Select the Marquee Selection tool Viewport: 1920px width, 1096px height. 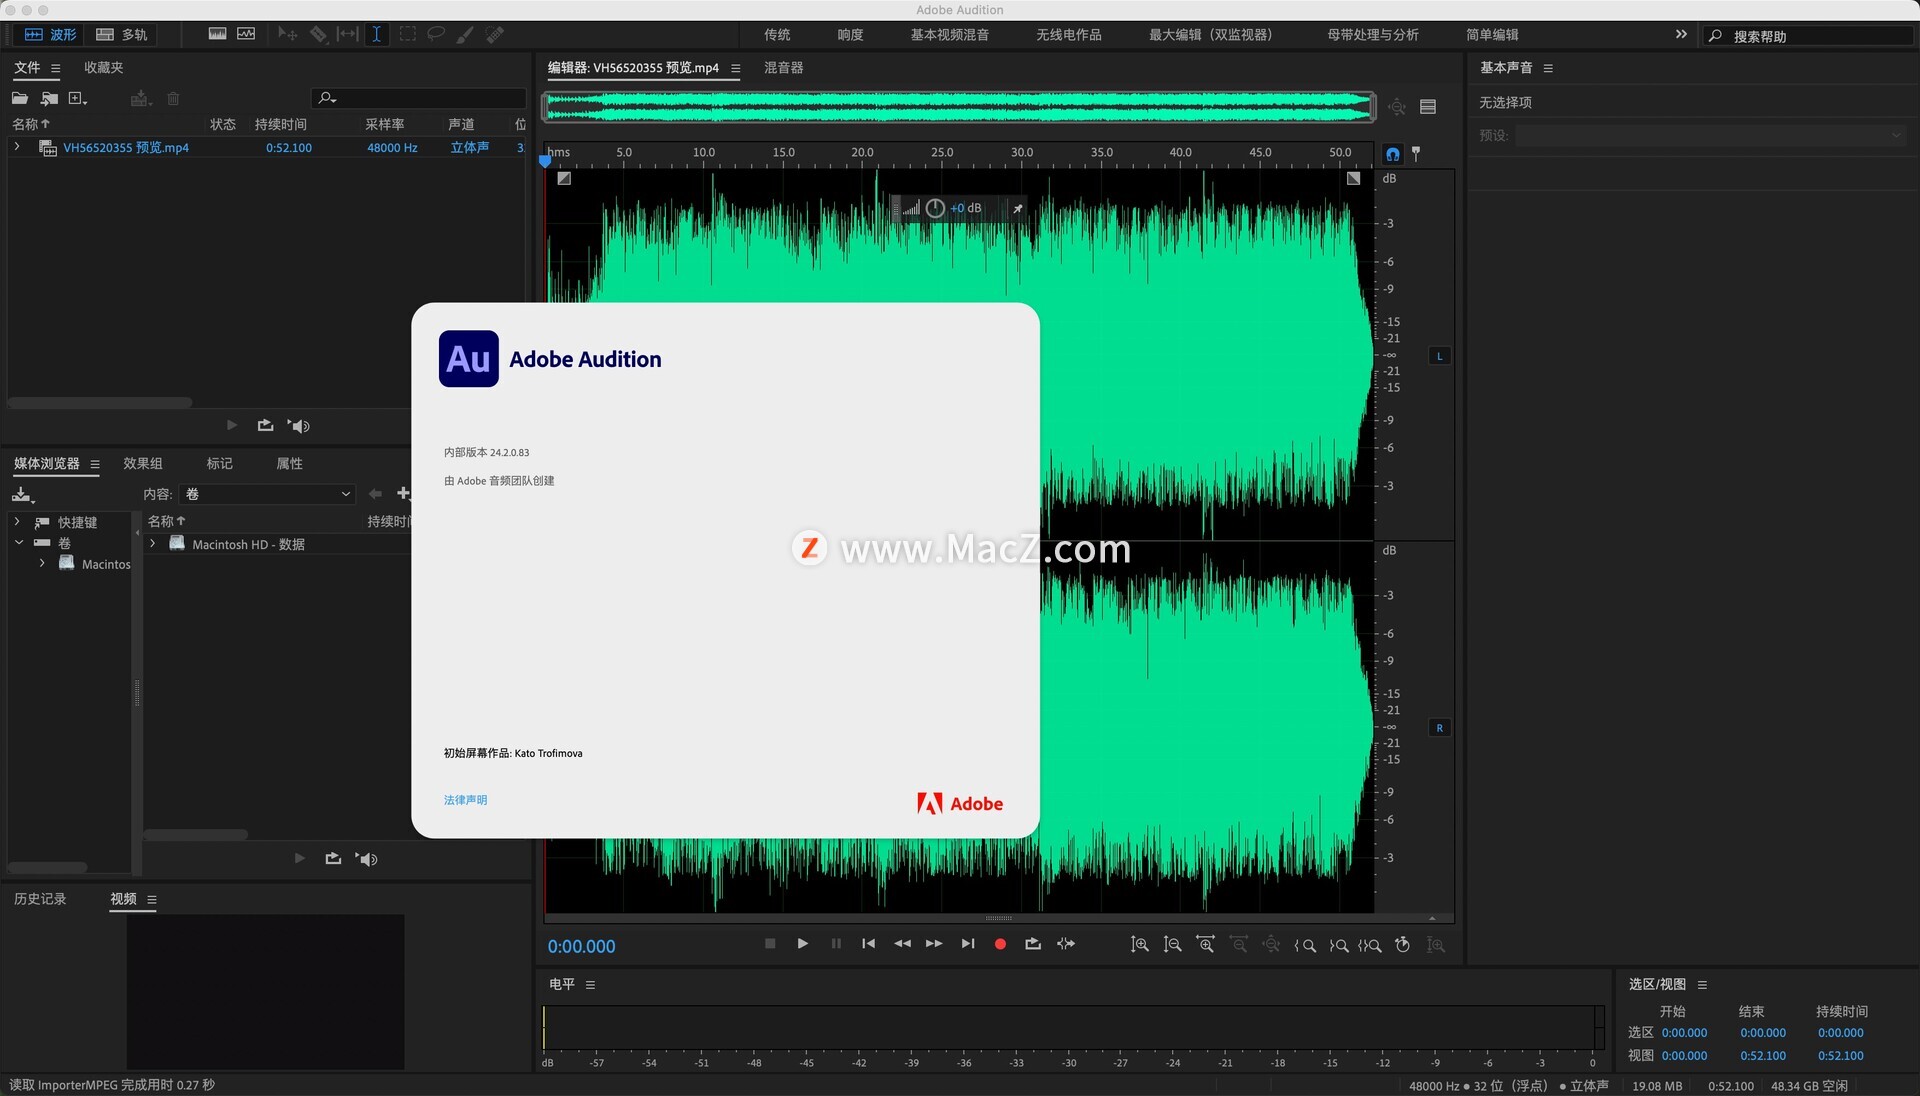pos(407,34)
